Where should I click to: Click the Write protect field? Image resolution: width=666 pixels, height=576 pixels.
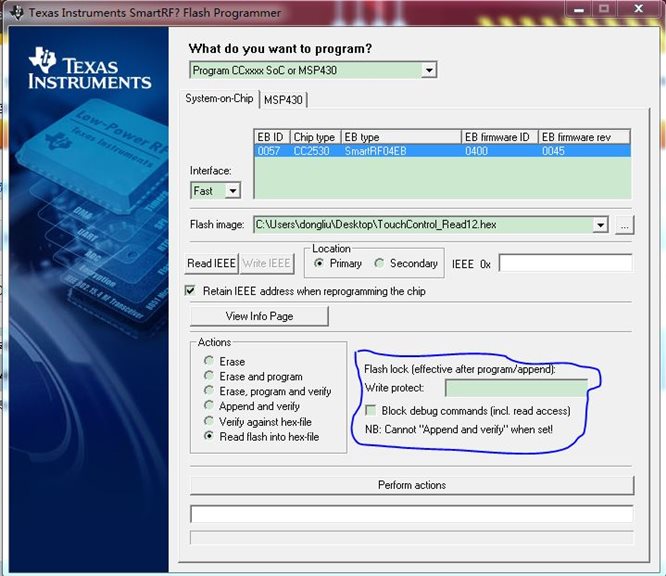tap(516, 388)
